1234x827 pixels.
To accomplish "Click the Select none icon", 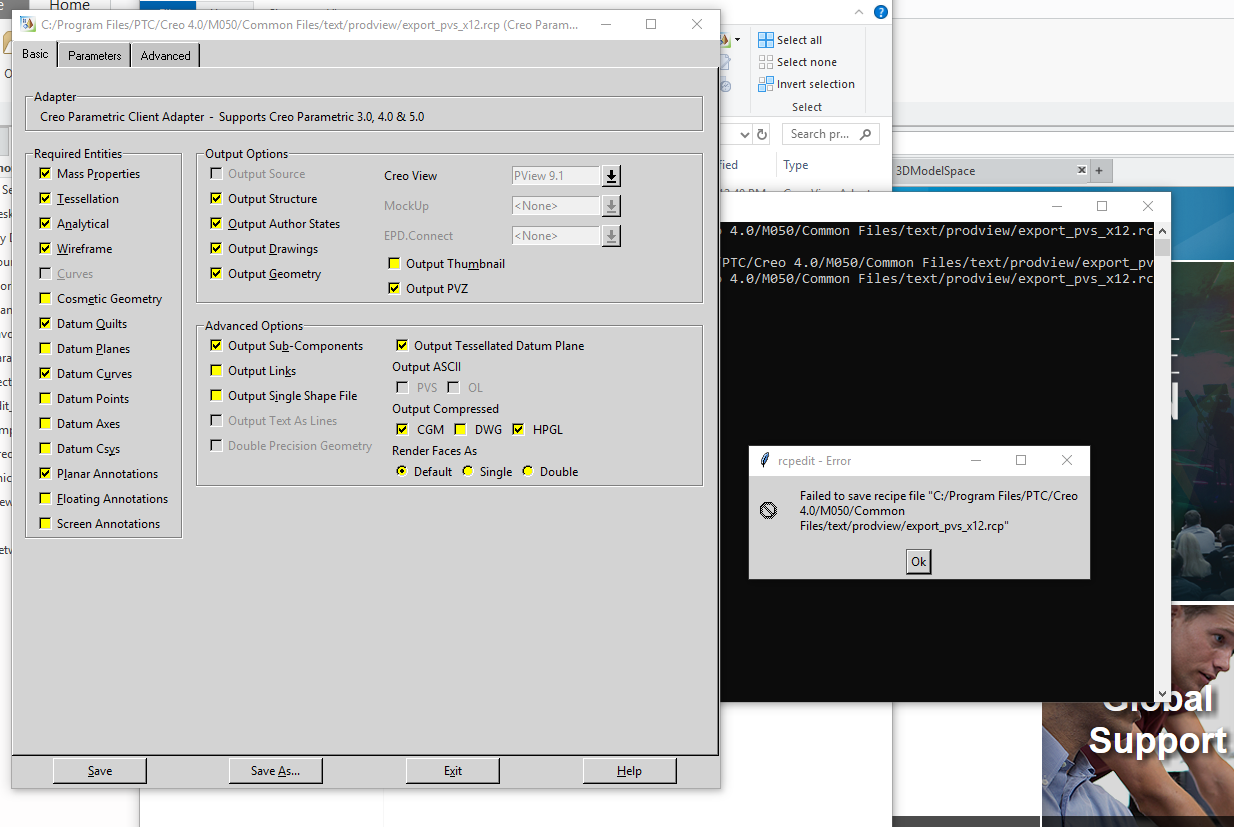I will 766,62.
